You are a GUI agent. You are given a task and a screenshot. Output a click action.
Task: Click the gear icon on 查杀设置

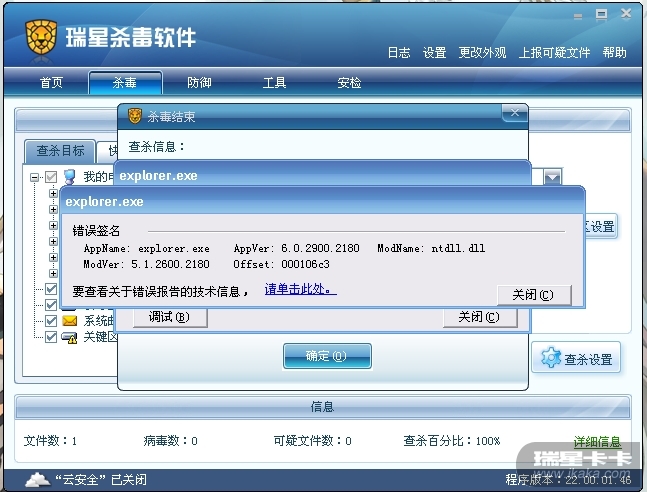click(551, 358)
